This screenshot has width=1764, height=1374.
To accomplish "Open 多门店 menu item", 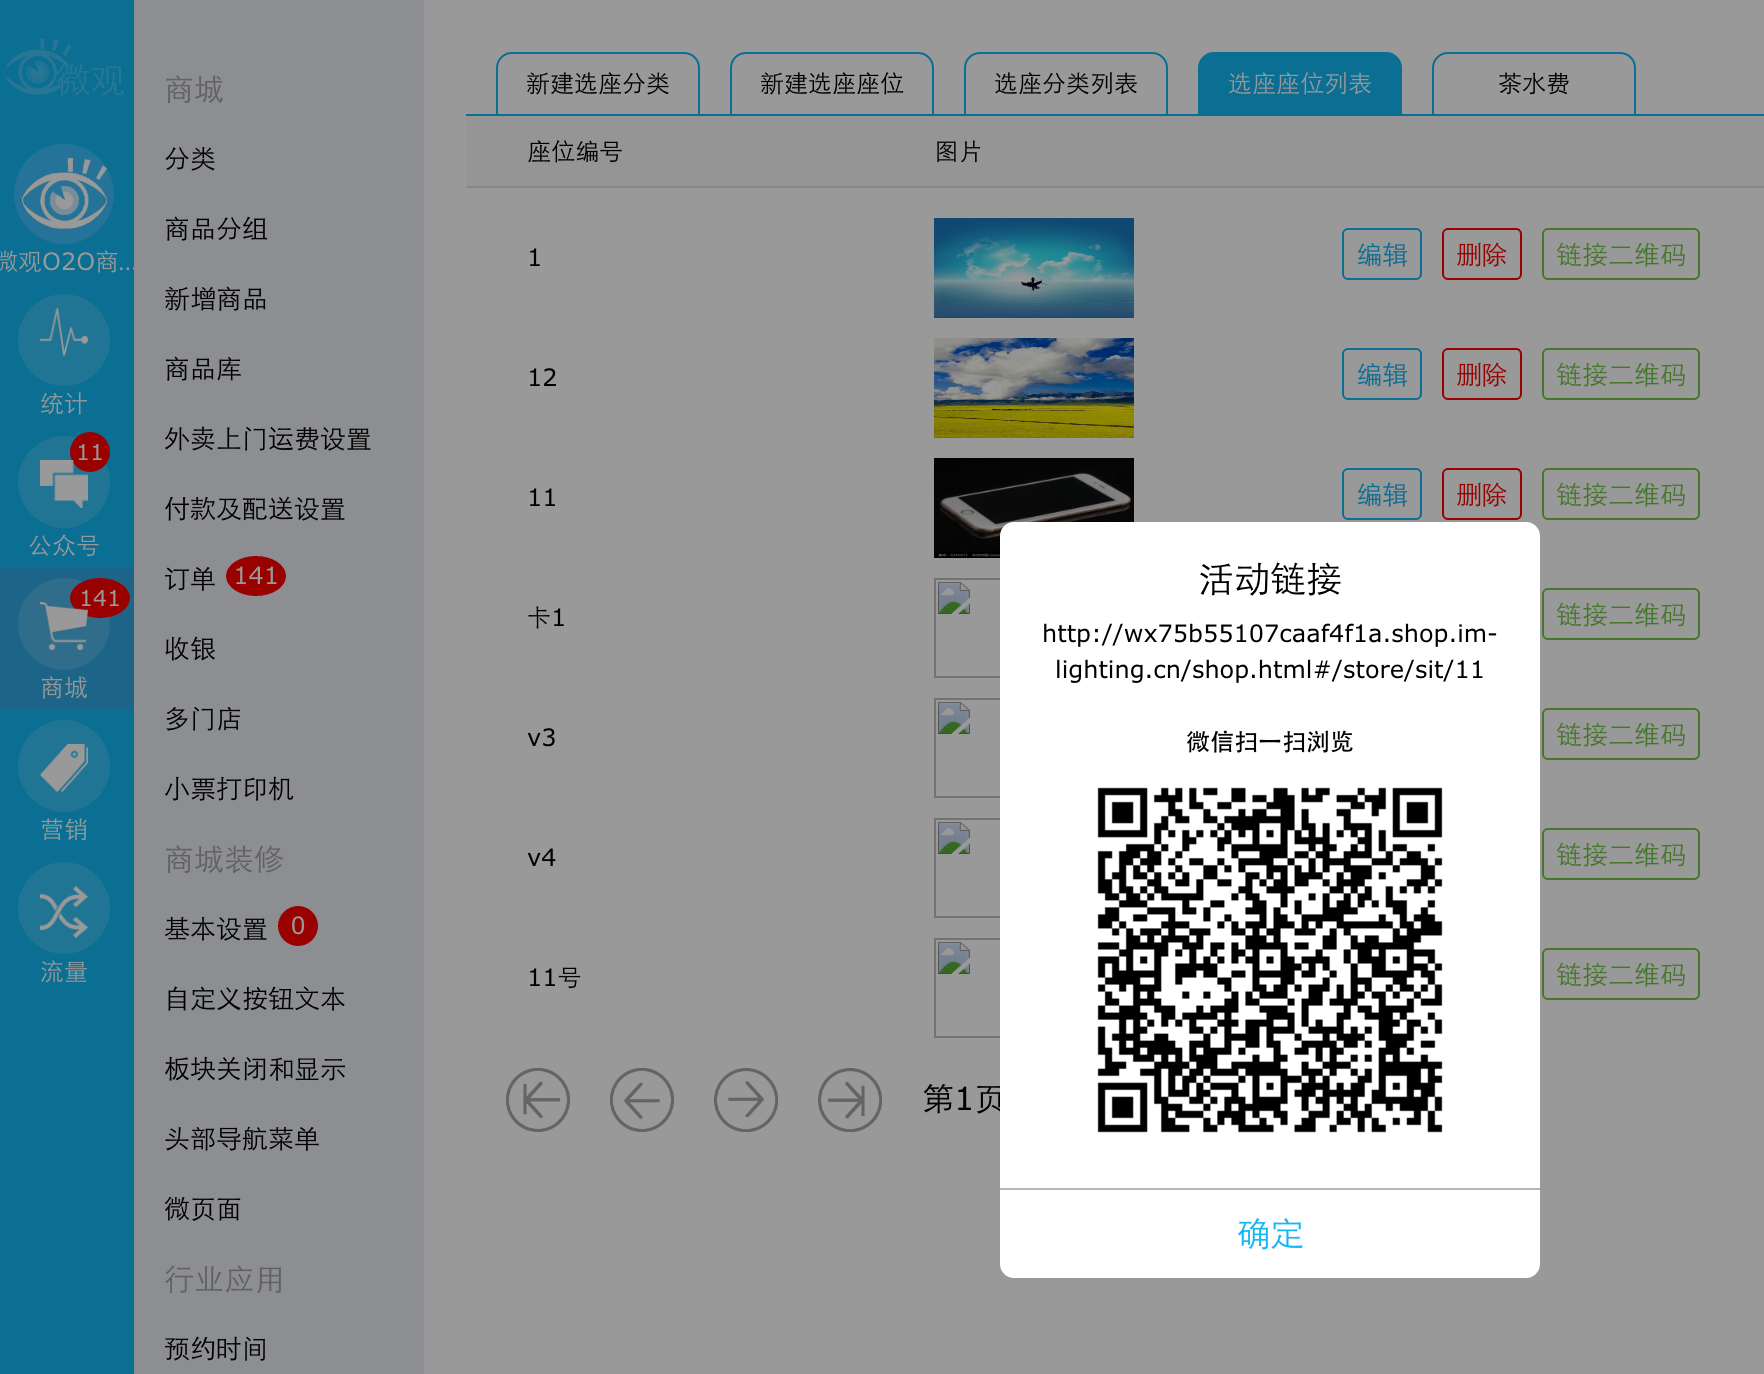I will point(203,719).
